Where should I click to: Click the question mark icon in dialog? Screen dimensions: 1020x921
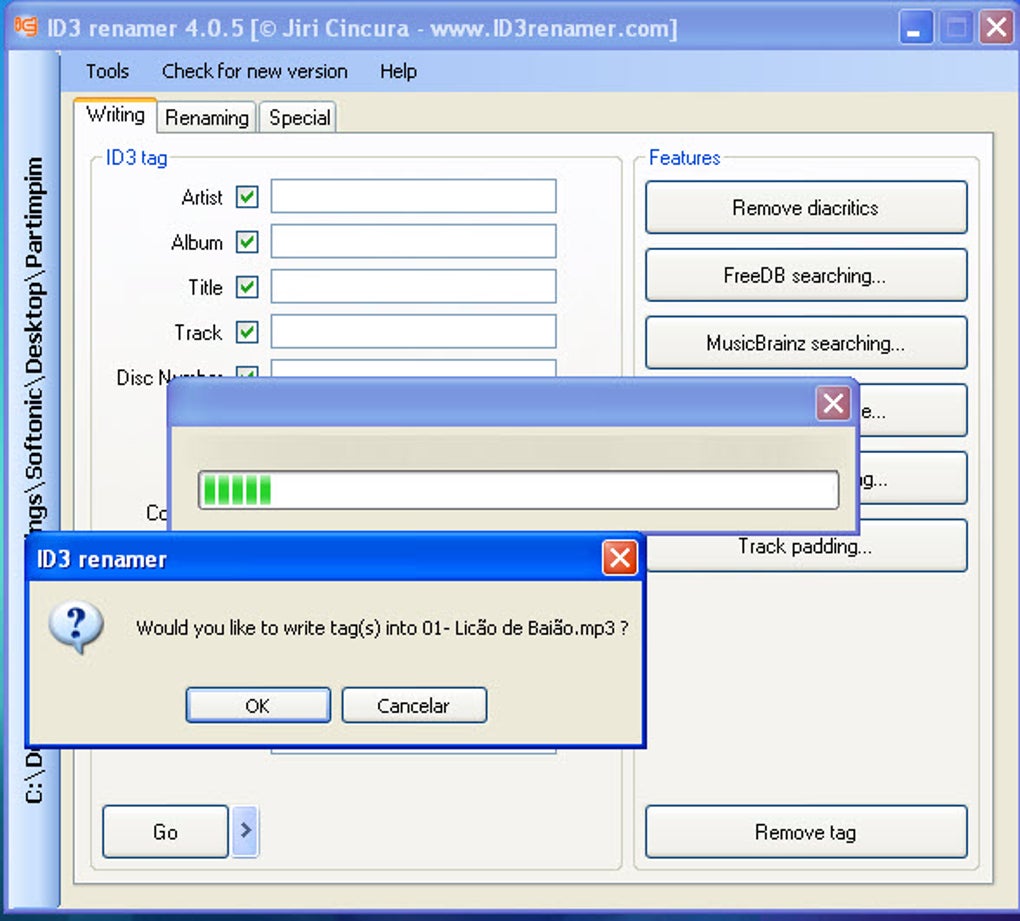76,626
